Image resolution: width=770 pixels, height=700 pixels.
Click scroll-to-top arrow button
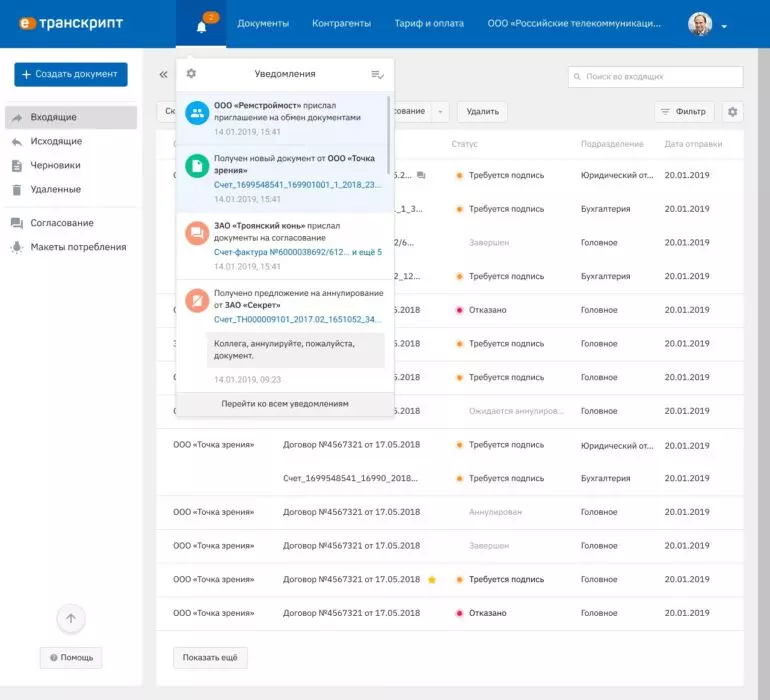pyautogui.click(x=71, y=618)
